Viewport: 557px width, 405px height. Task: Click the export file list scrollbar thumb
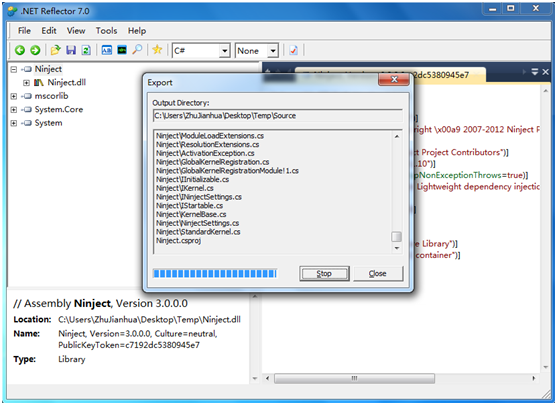pos(396,237)
